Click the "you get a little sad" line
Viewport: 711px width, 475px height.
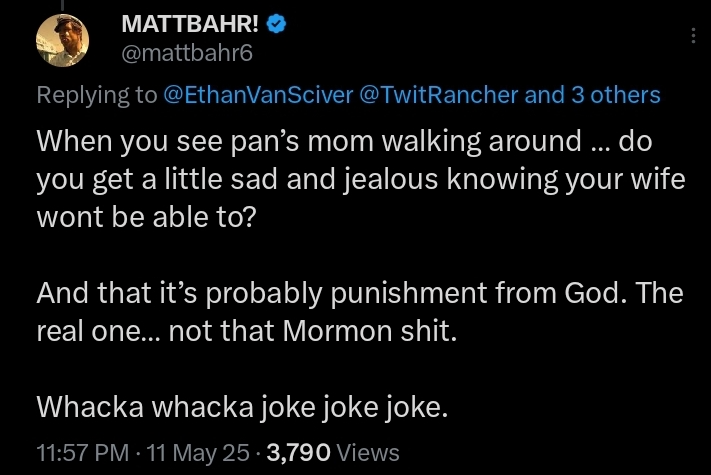pyautogui.click(x=361, y=179)
